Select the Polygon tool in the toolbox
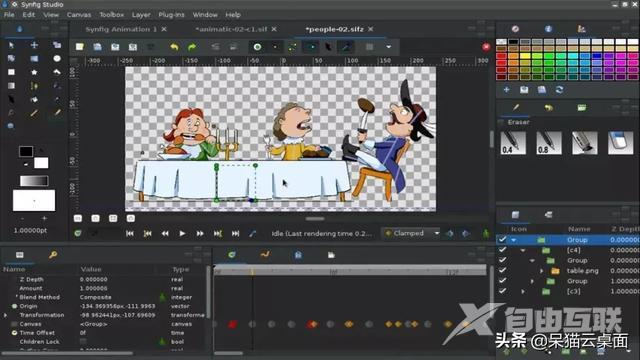640x360 pixels. pos(57,72)
